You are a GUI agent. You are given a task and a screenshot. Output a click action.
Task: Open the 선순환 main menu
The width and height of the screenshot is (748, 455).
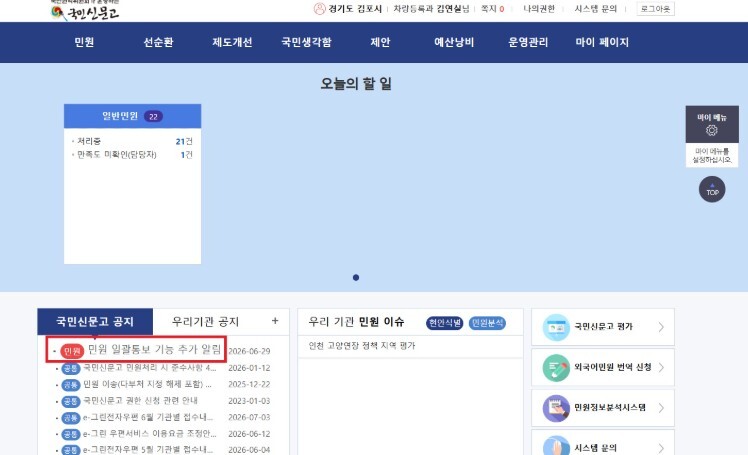(x=158, y=42)
